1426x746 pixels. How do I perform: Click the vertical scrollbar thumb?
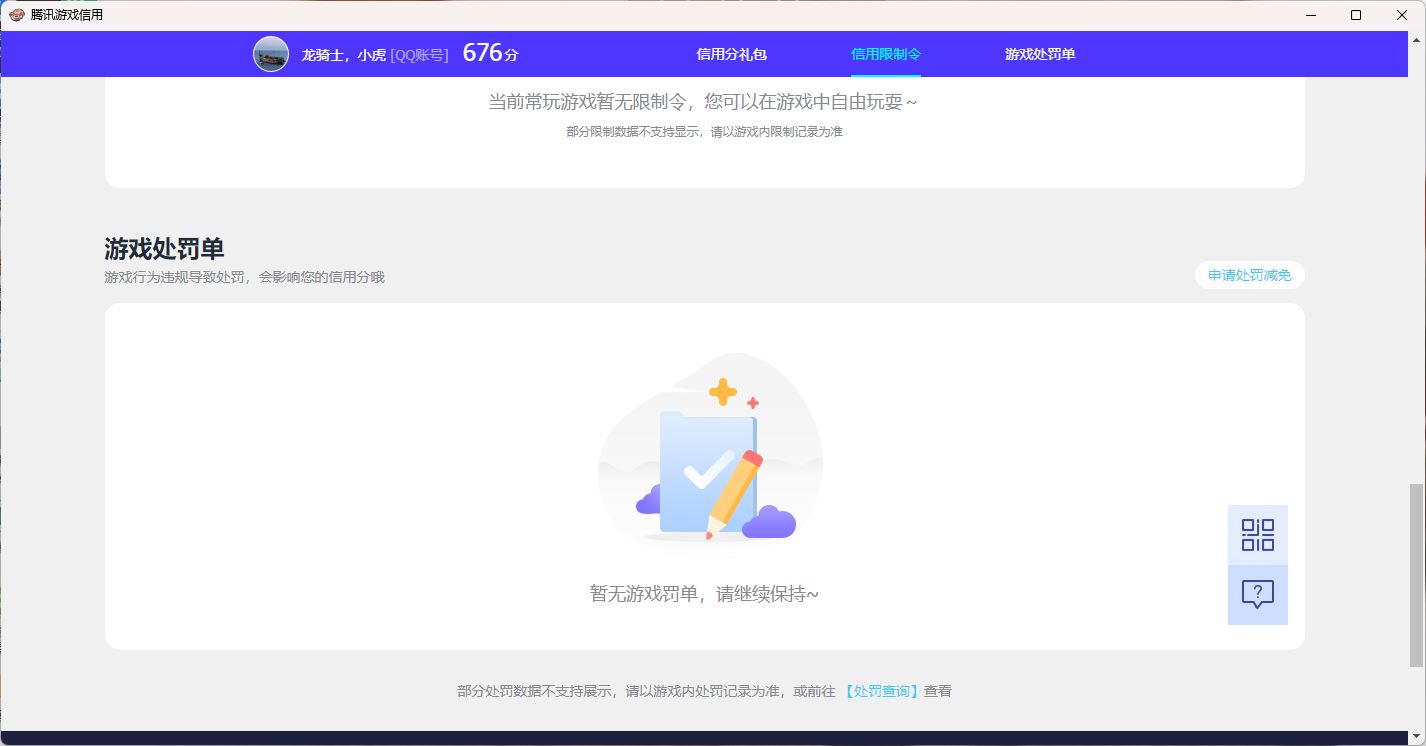point(1415,575)
